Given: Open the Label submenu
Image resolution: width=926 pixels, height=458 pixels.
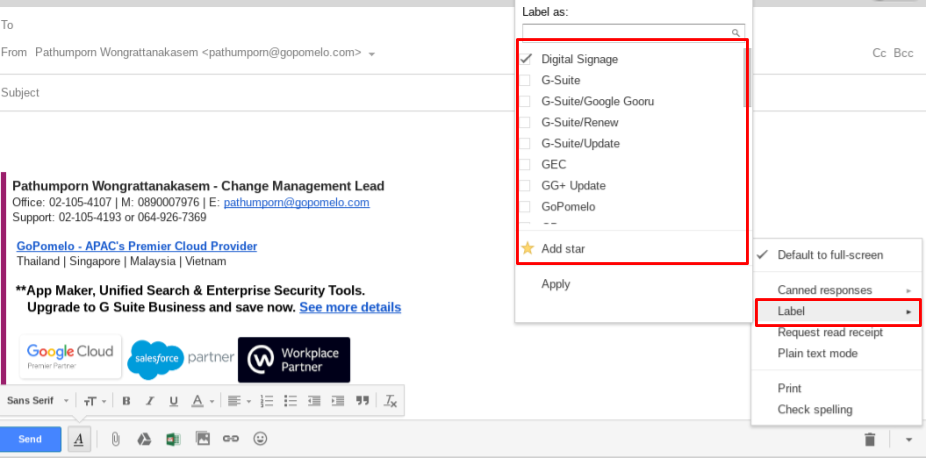Looking at the screenshot, I should [837, 312].
